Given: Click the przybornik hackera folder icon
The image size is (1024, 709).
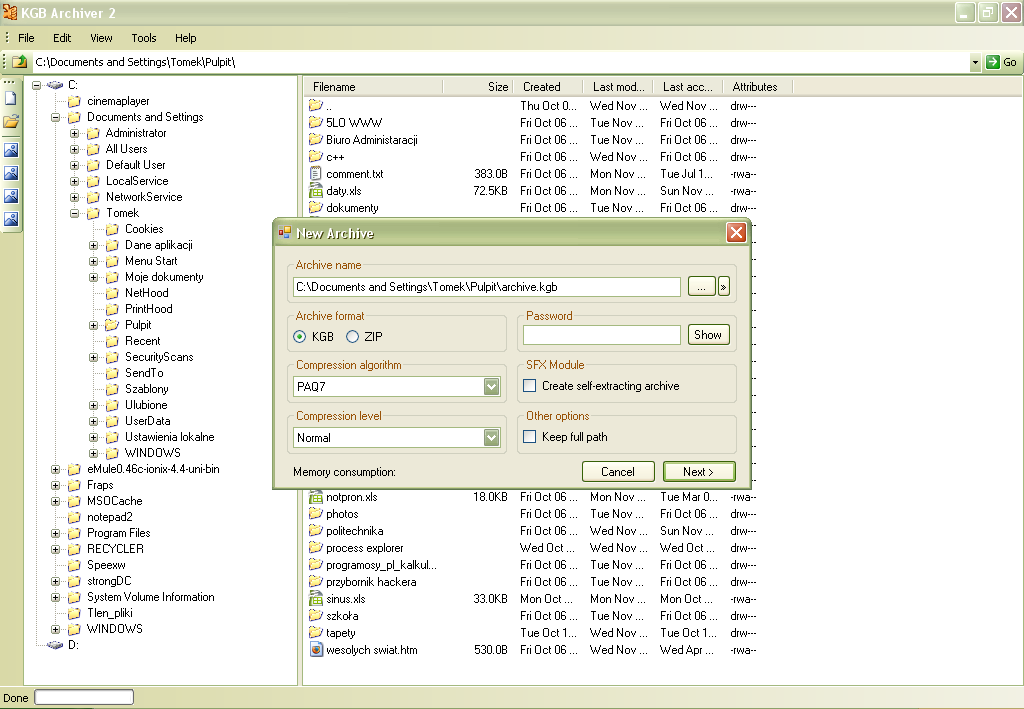Looking at the screenshot, I should (x=316, y=582).
